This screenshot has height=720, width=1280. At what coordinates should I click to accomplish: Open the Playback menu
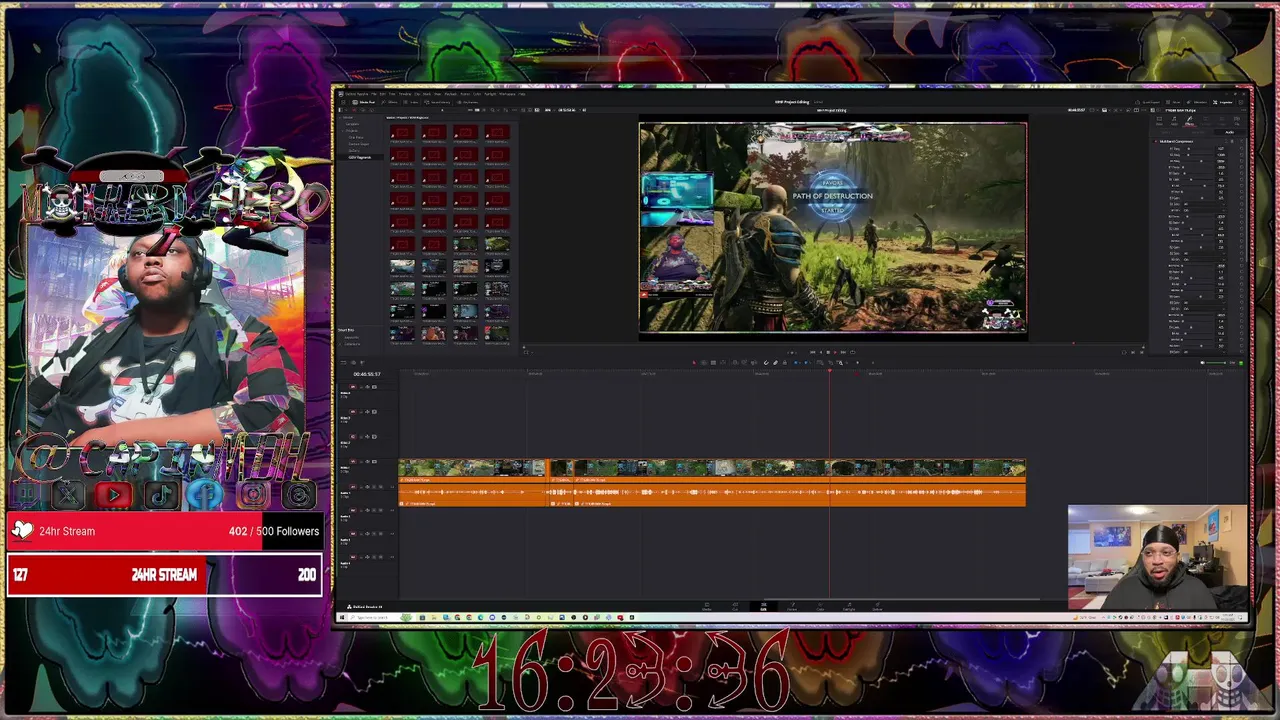451,94
